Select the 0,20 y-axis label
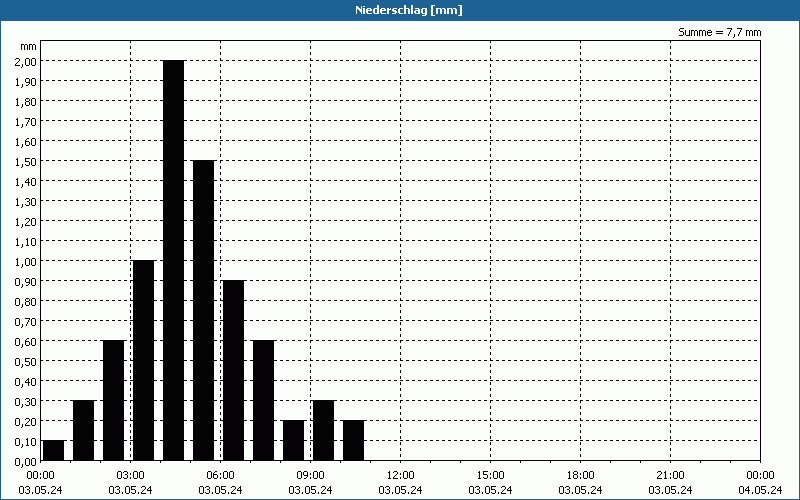The width and height of the screenshot is (800, 500). (x=27, y=421)
